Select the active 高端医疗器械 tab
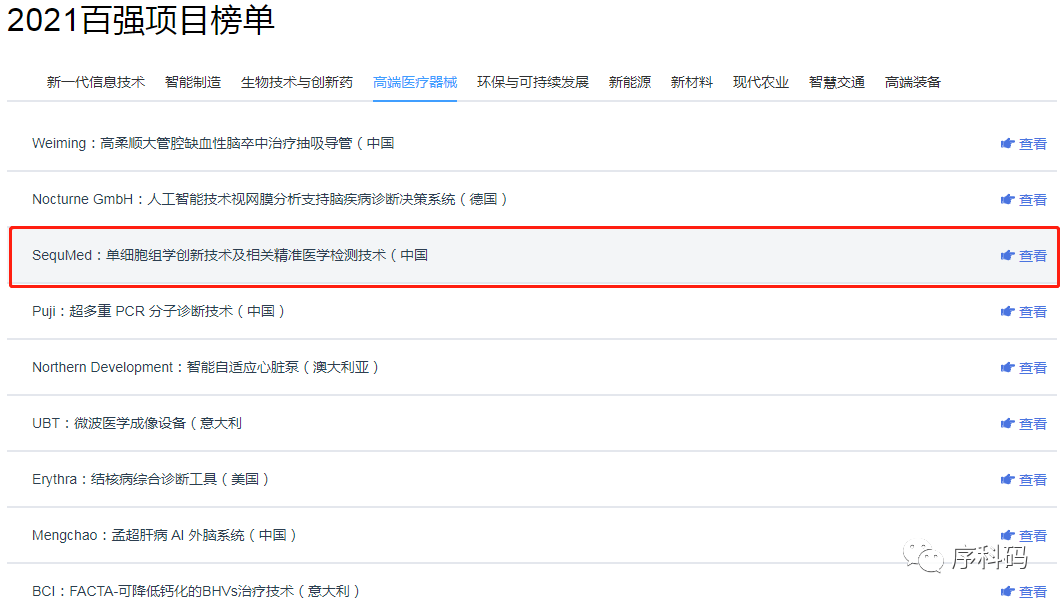This screenshot has width=1063, height=604. (x=415, y=82)
